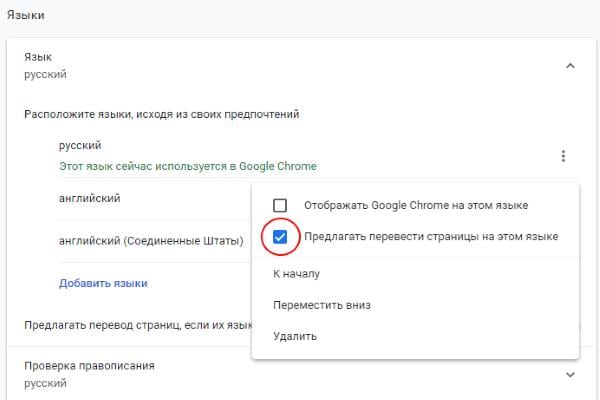Expand the Проверка правописания chevron

570,374
